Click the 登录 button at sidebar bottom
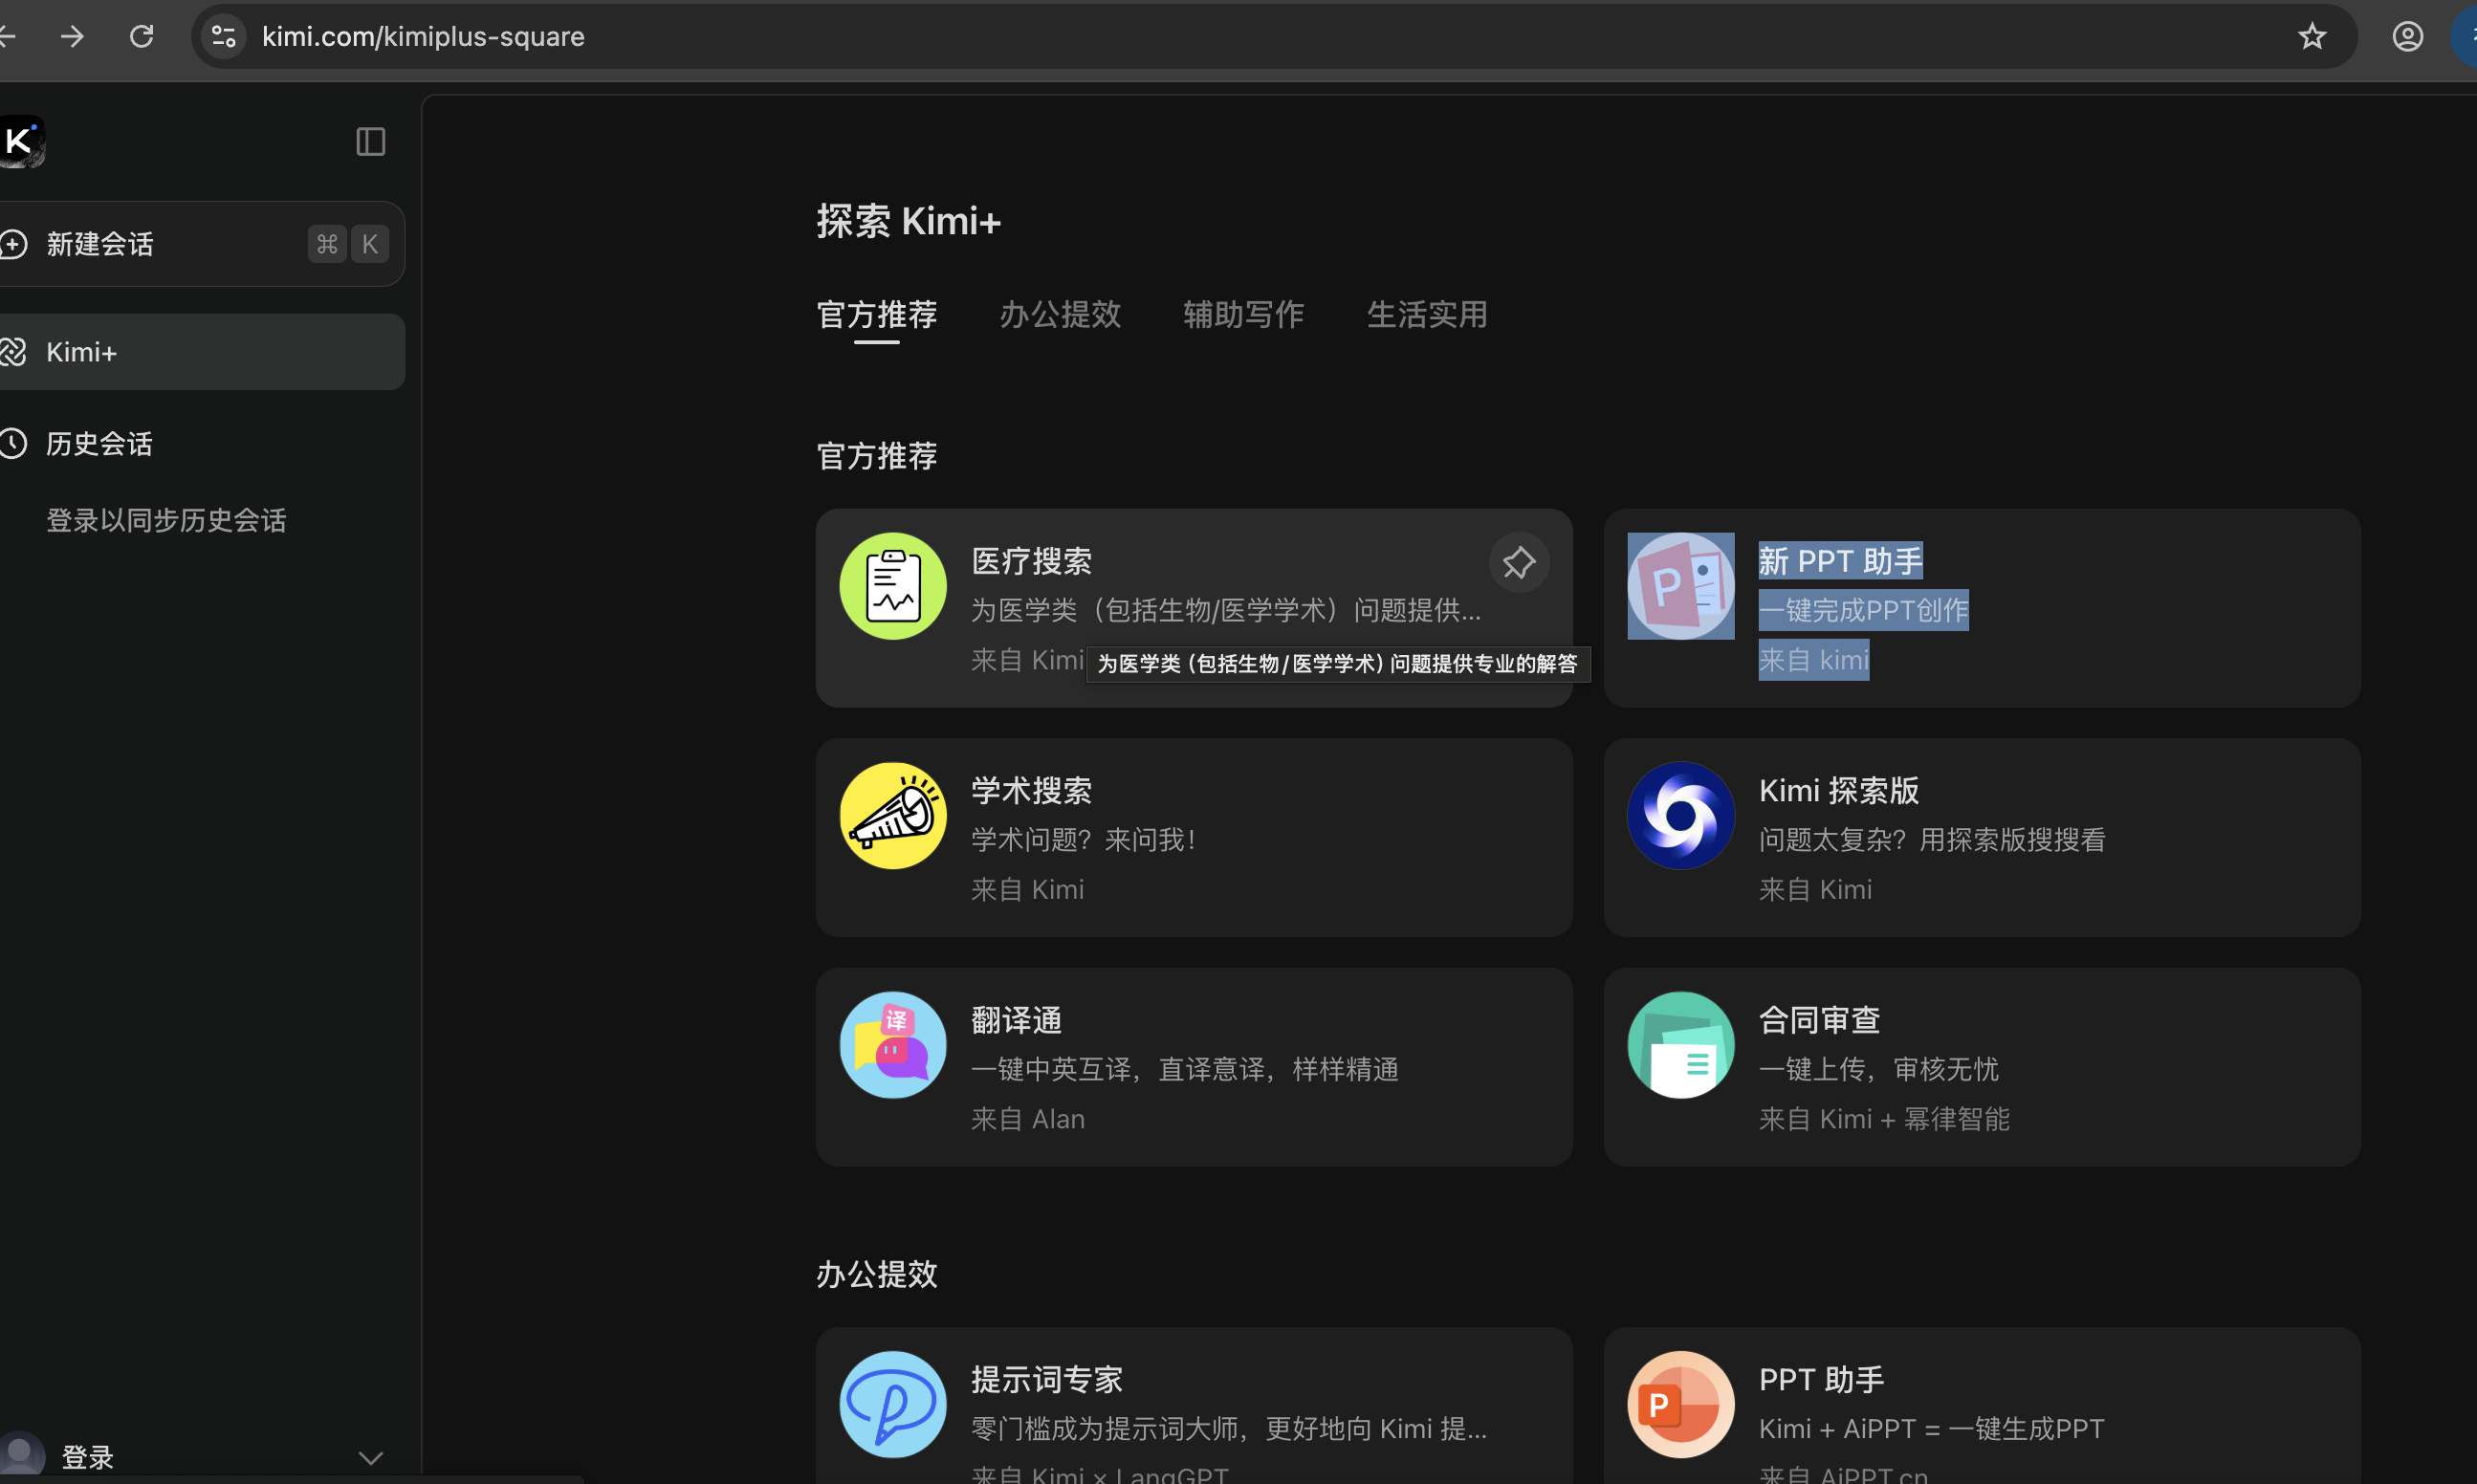 click(87, 1457)
